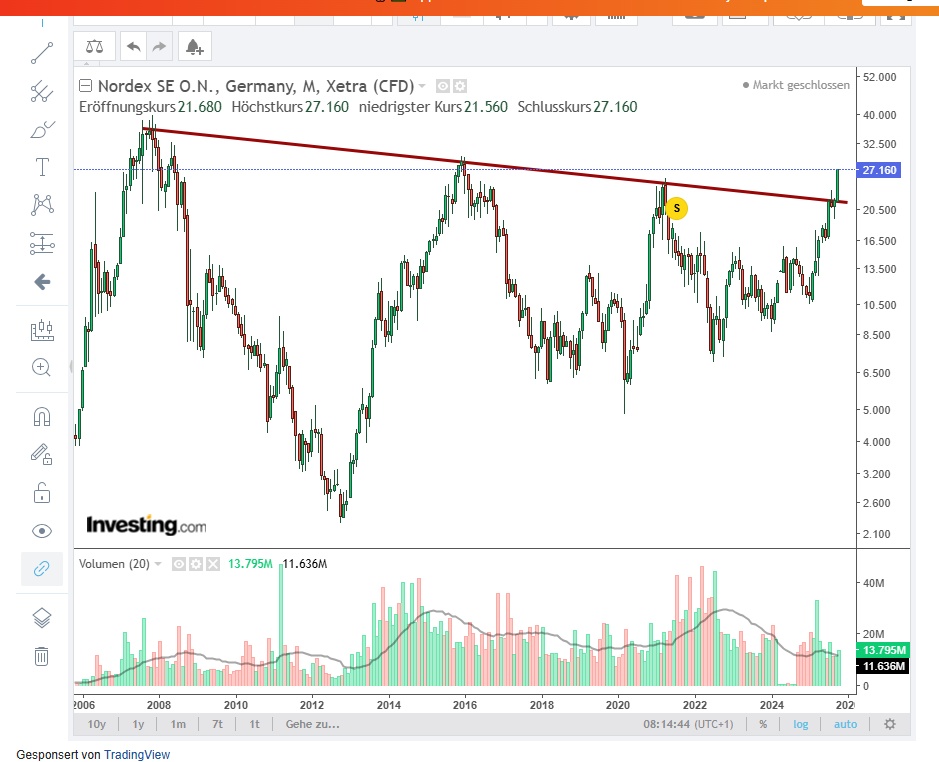Click the Schlusskurs 27.160 value
Image resolution: width=939 pixels, height=762 pixels.
[x=615, y=107]
